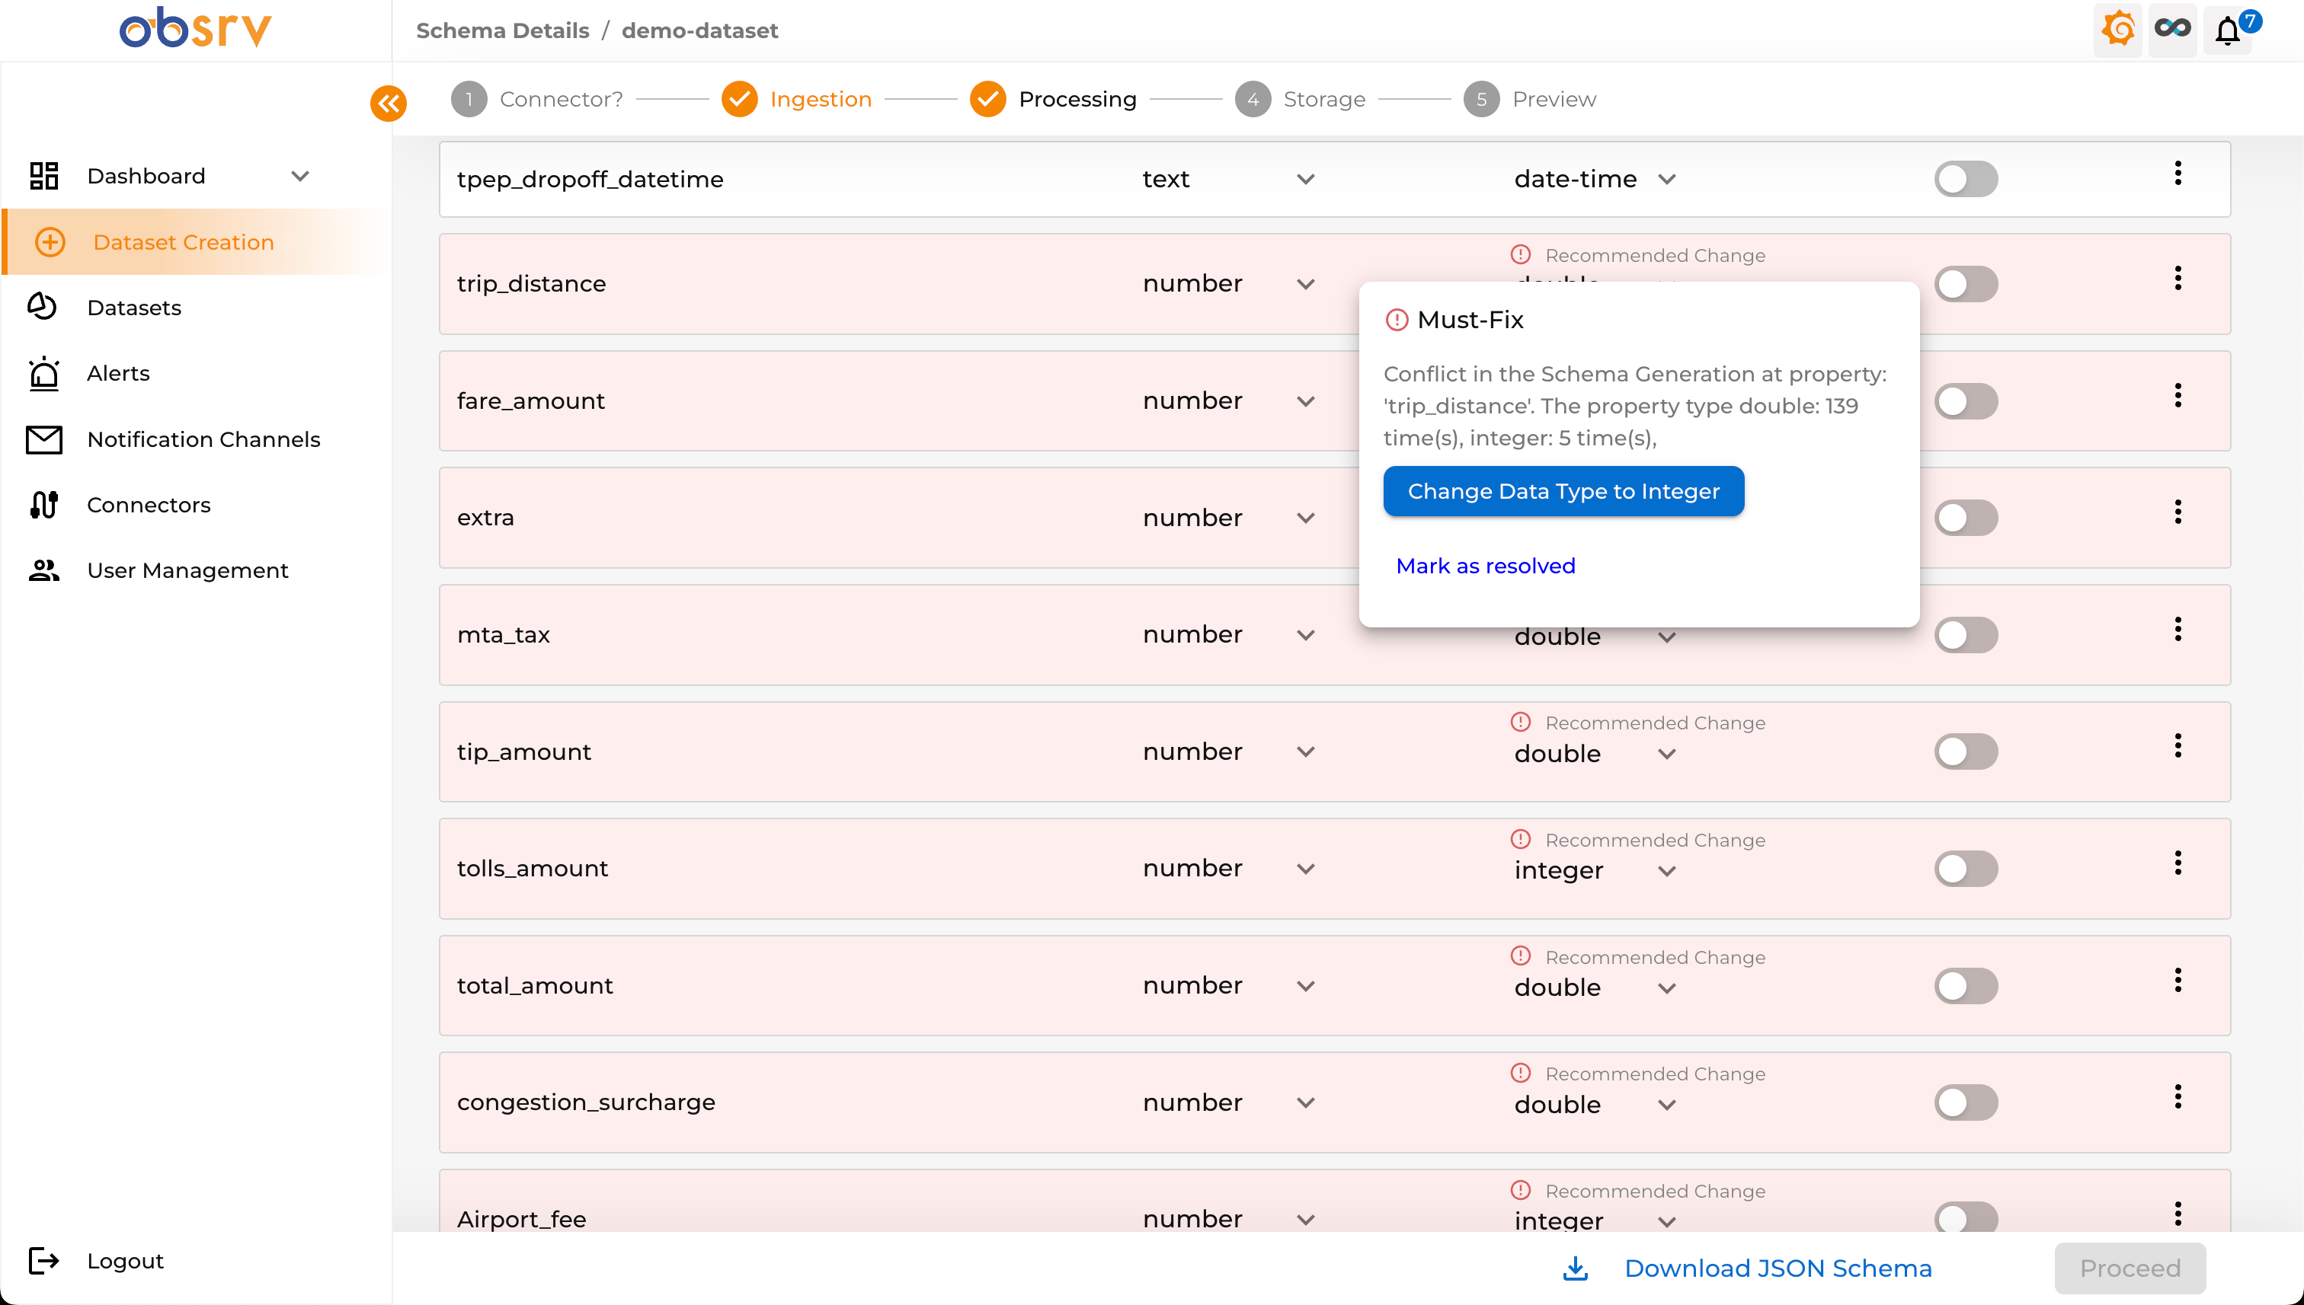Click Change Data Type to Integer button
Image resolution: width=2304 pixels, height=1305 pixels.
[x=1563, y=491]
